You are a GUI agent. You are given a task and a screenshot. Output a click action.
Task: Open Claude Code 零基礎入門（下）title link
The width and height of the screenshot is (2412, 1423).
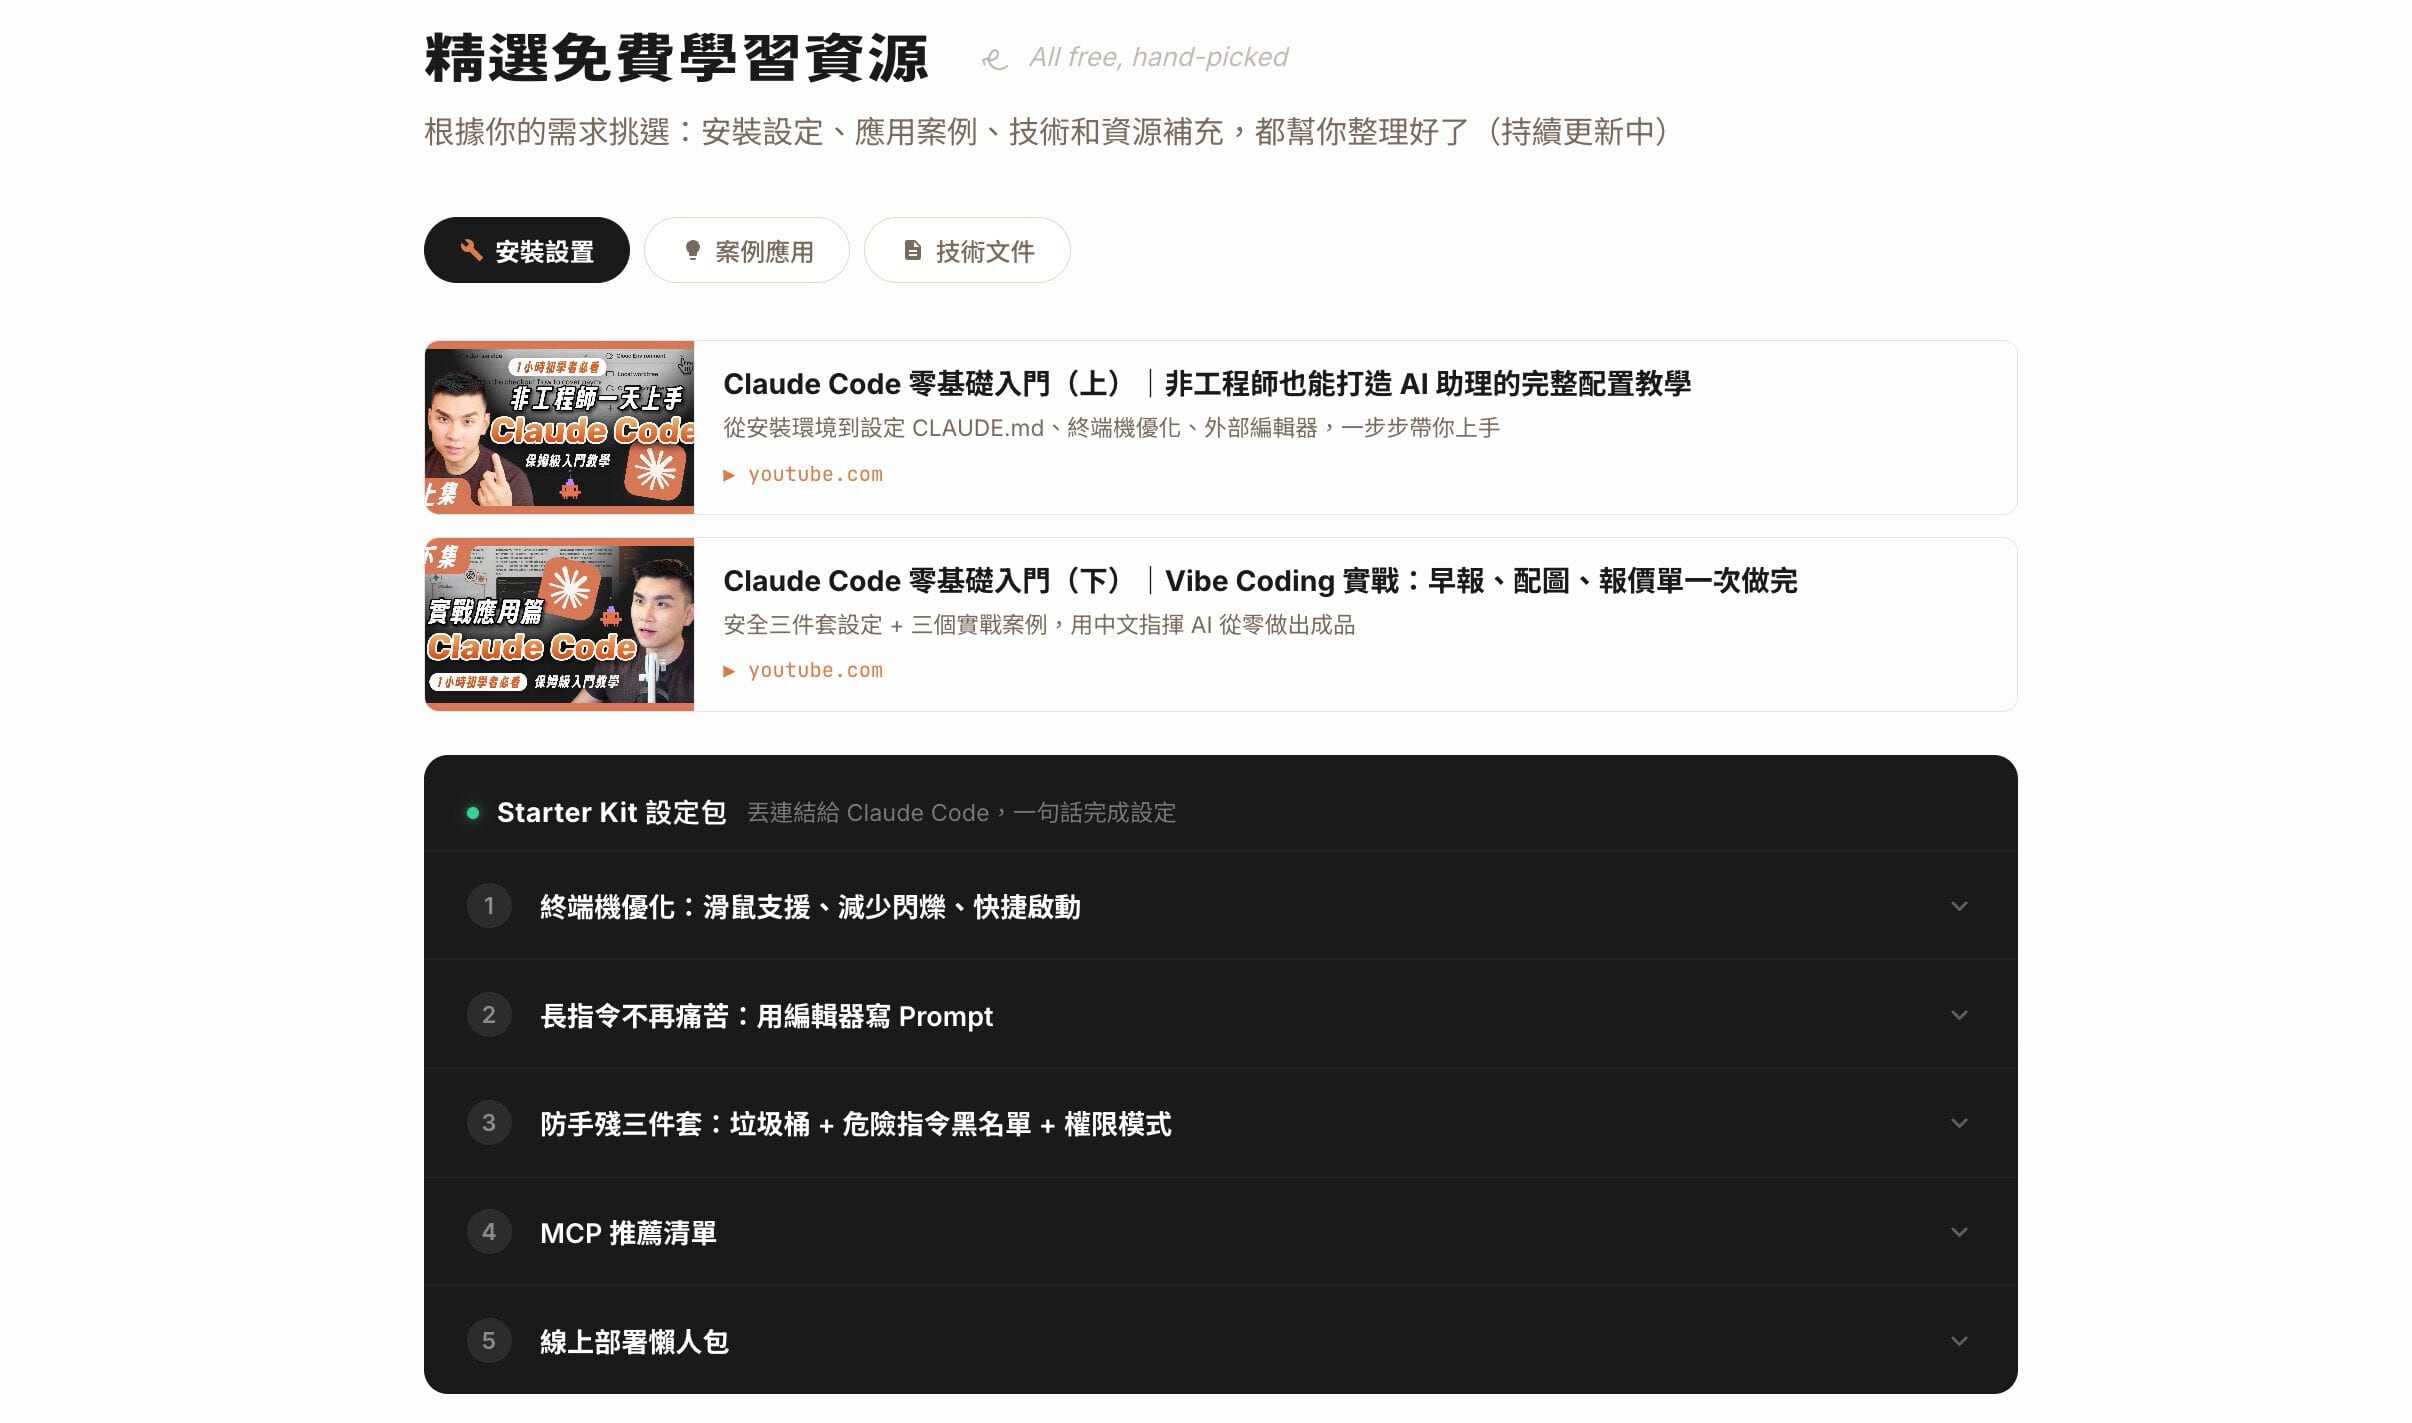(x=1260, y=581)
